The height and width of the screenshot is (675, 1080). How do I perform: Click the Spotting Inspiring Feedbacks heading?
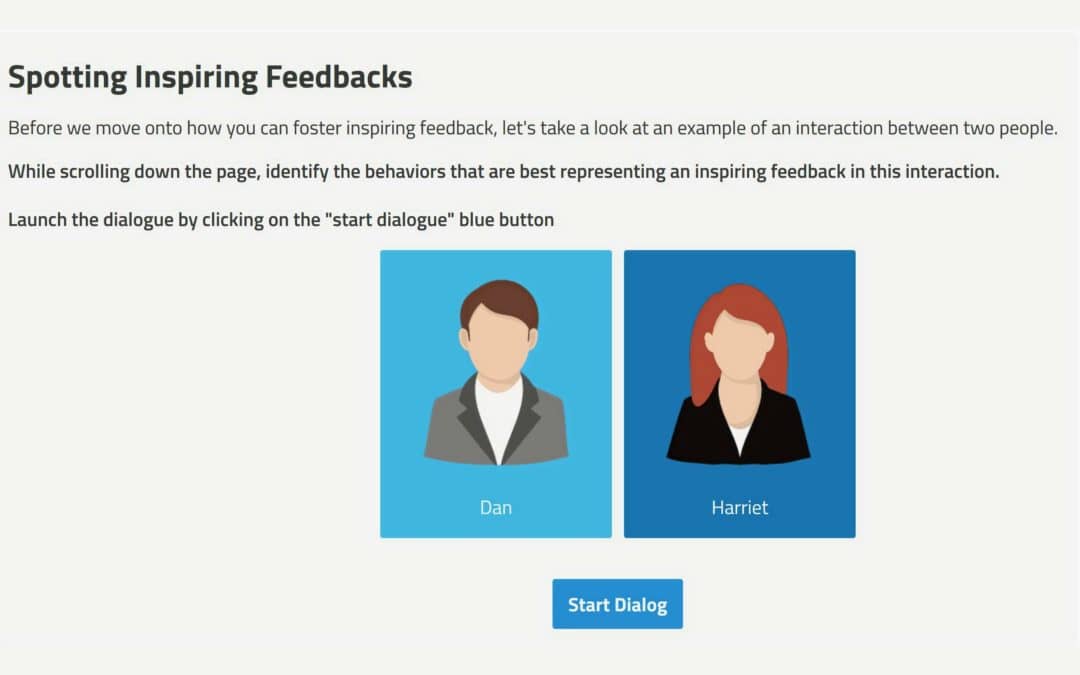coord(210,77)
